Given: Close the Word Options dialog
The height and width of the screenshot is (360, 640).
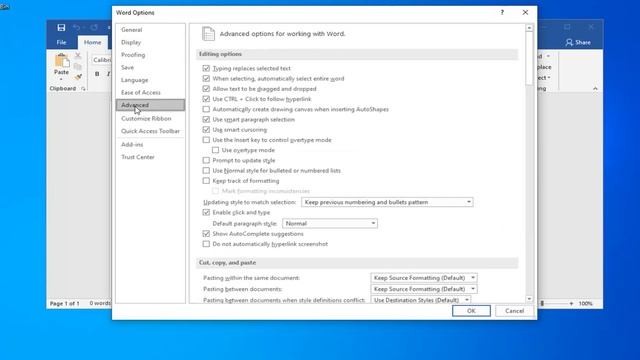Looking at the screenshot, I should click(x=525, y=12).
